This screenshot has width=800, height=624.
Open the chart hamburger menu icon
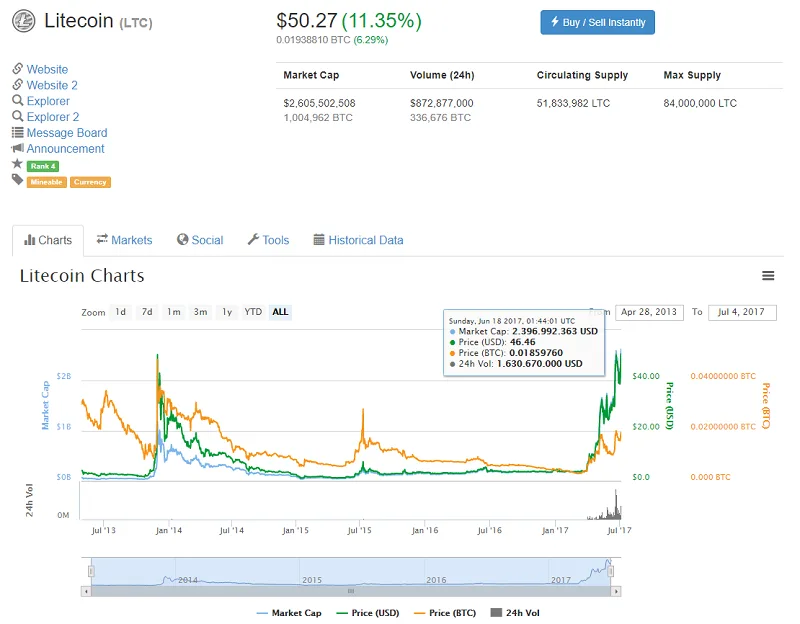[x=768, y=276]
